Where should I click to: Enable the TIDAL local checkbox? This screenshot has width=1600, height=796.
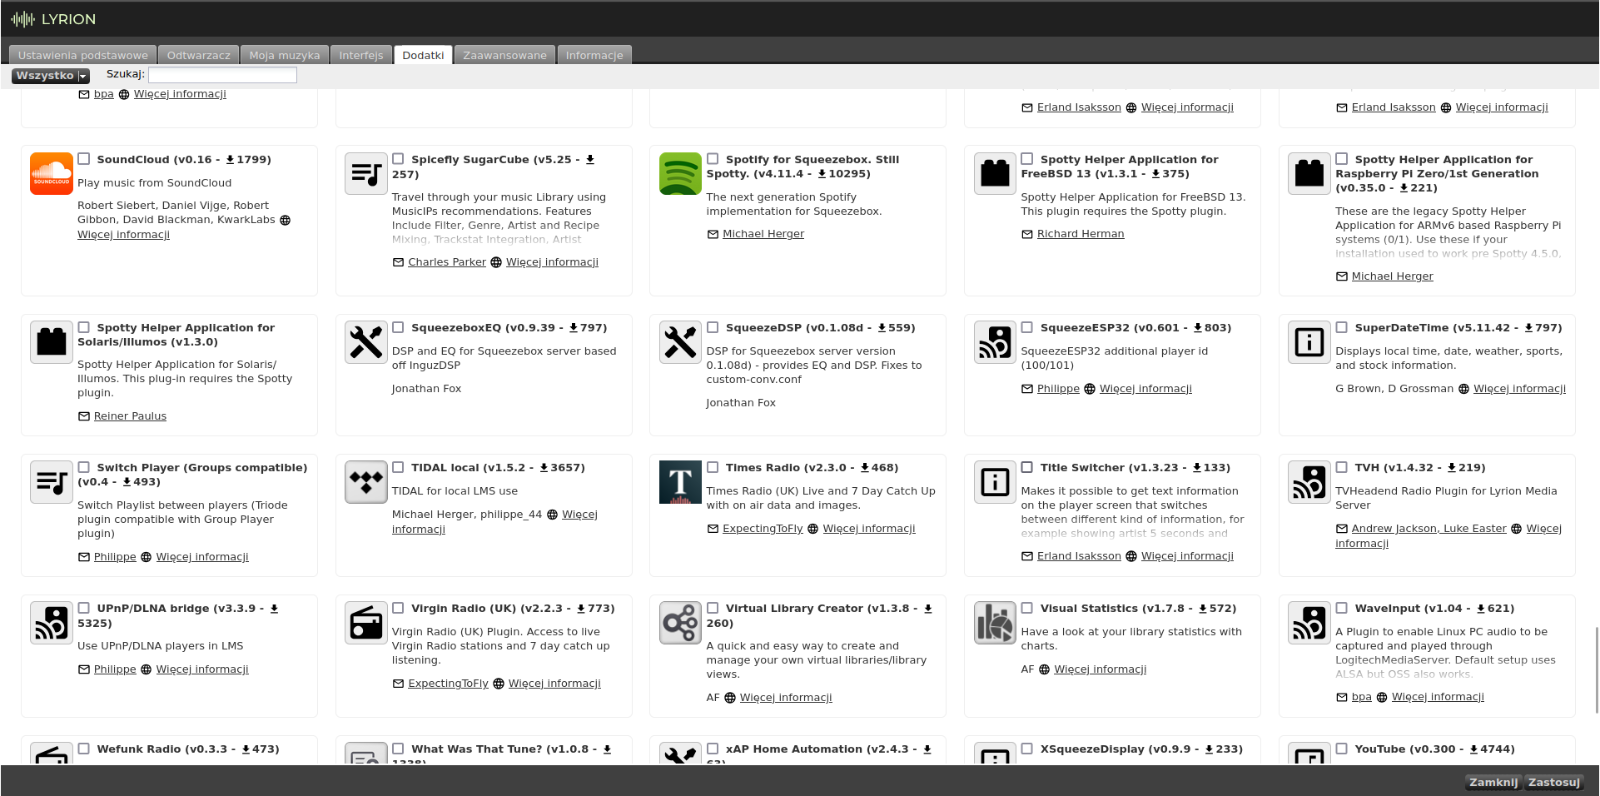(x=398, y=467)
